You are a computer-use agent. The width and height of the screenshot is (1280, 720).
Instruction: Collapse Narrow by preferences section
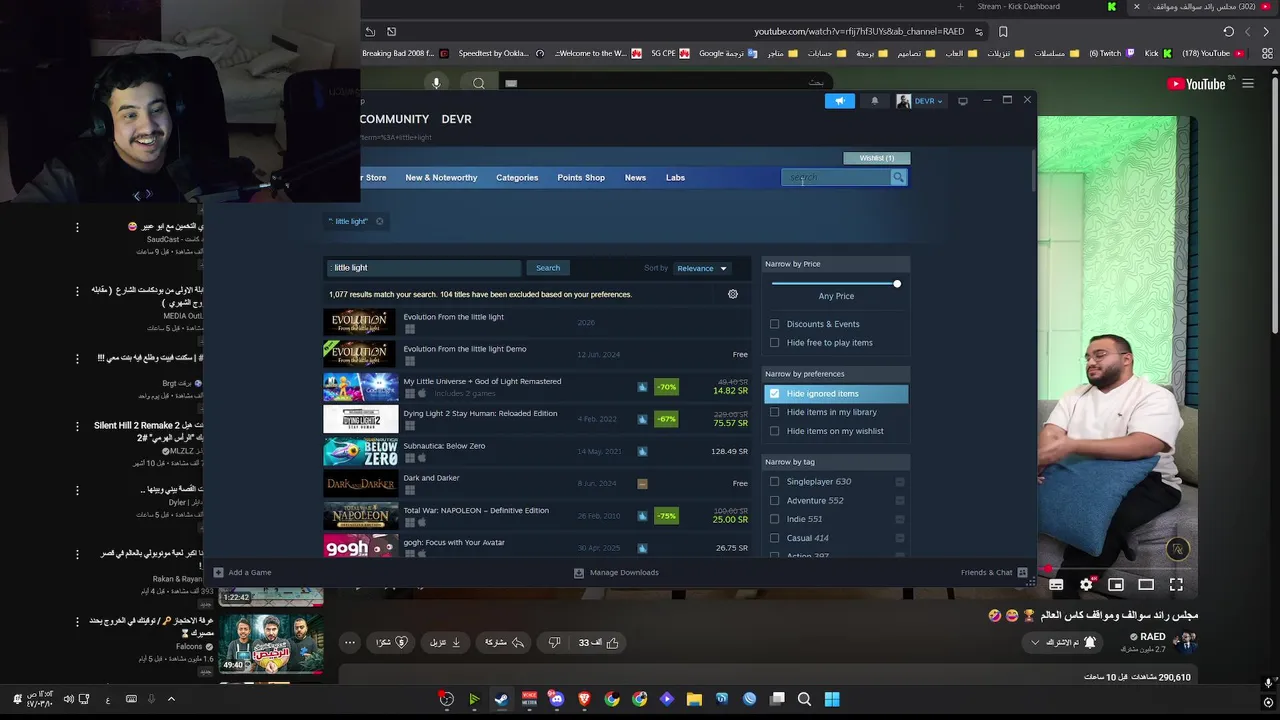(836, 374)
